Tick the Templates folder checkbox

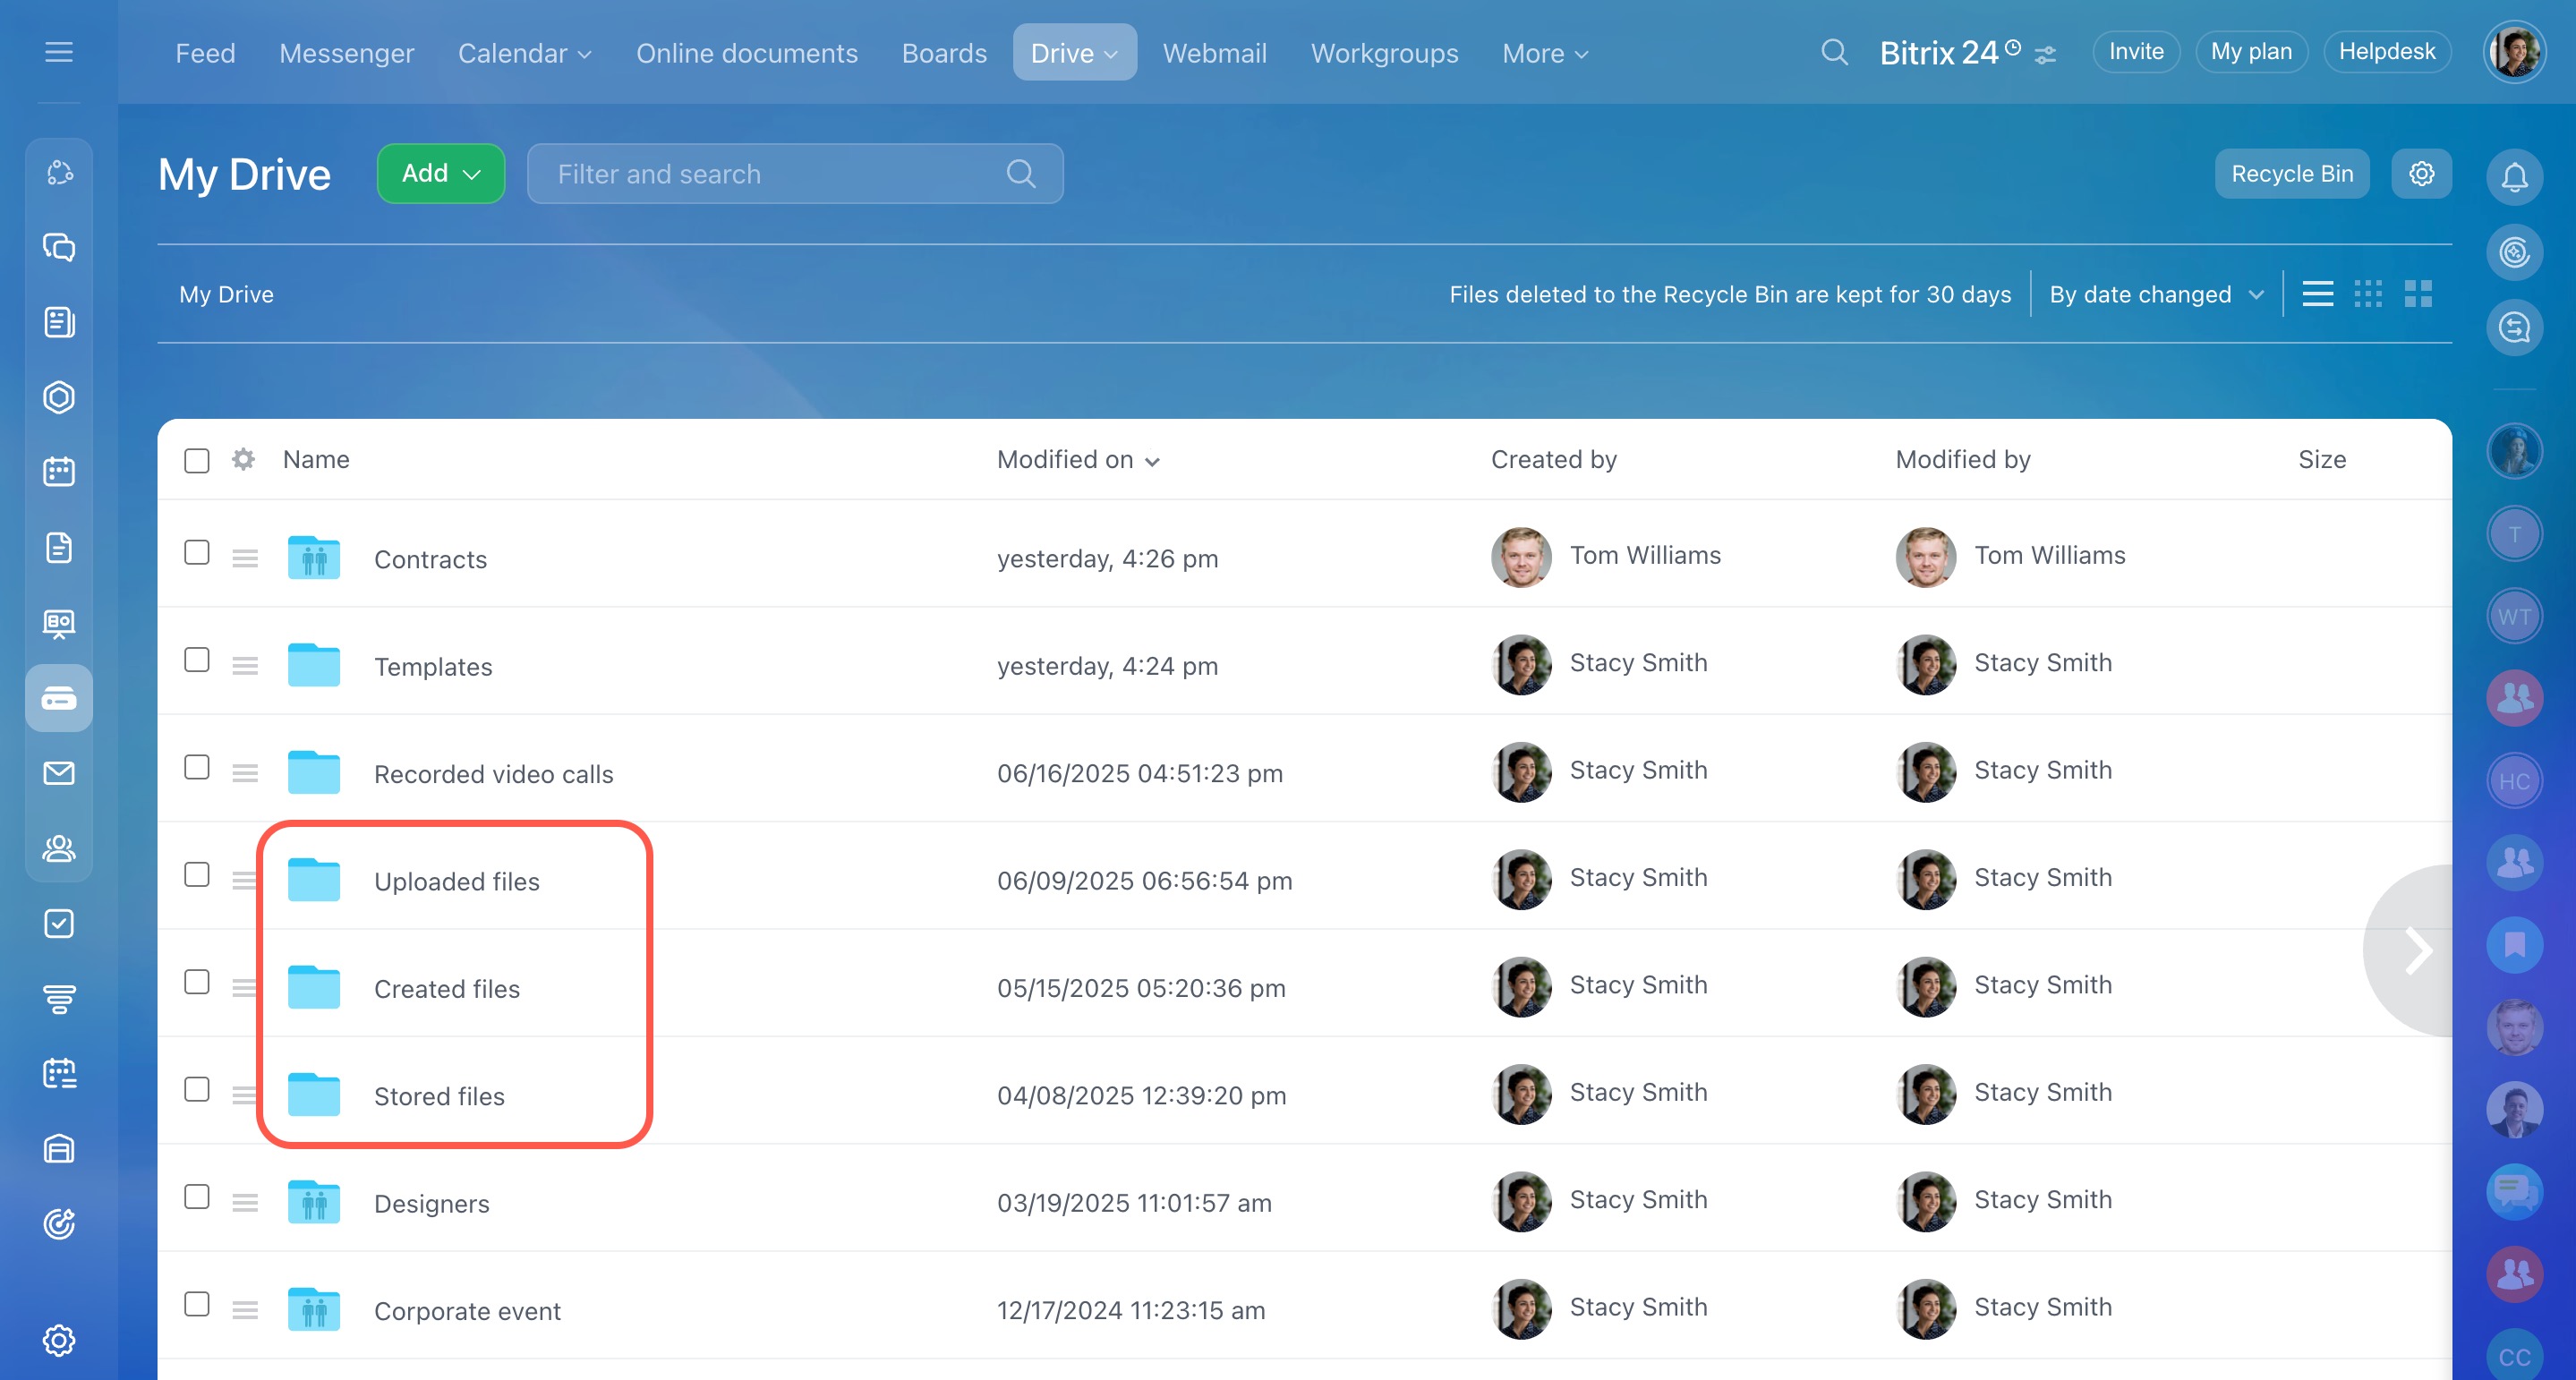pos(197,660)
